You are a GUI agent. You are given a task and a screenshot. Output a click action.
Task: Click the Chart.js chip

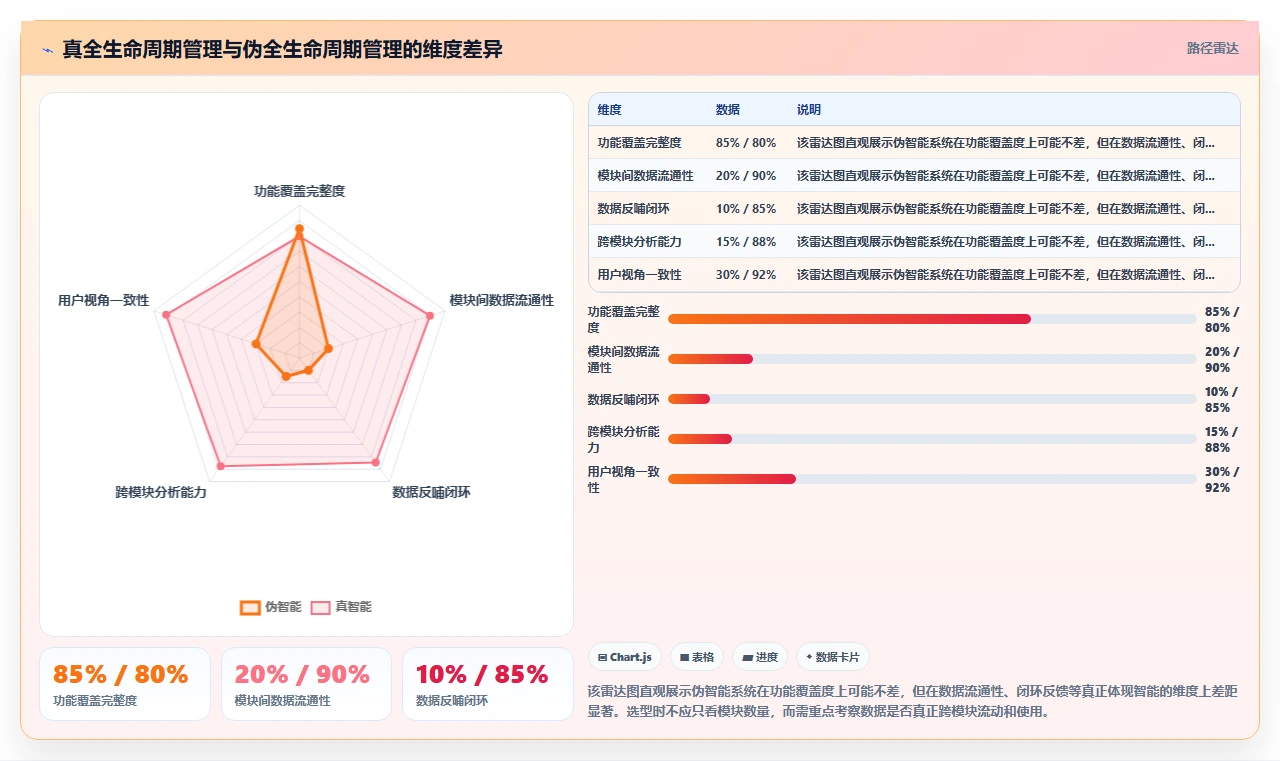[624, 657]
